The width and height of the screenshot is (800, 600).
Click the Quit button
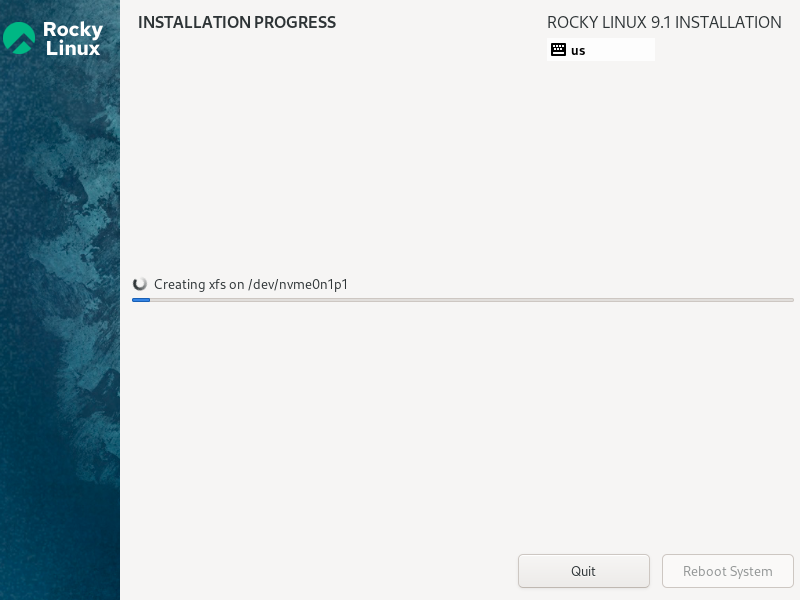pyautogui.click(x=584, y=571)
